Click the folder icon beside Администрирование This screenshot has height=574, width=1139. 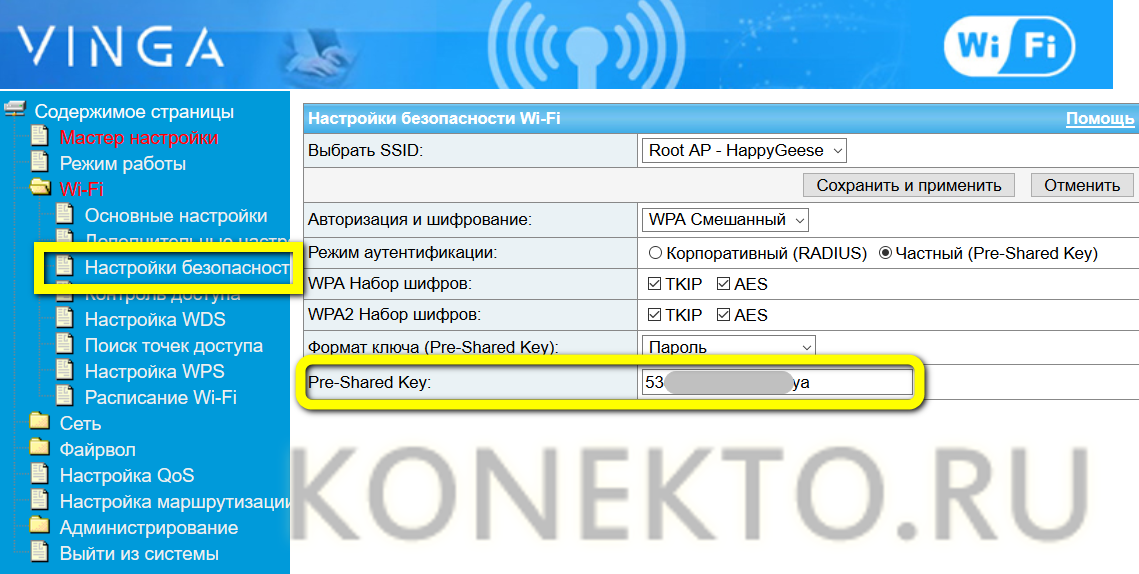[x=39, y=526]
